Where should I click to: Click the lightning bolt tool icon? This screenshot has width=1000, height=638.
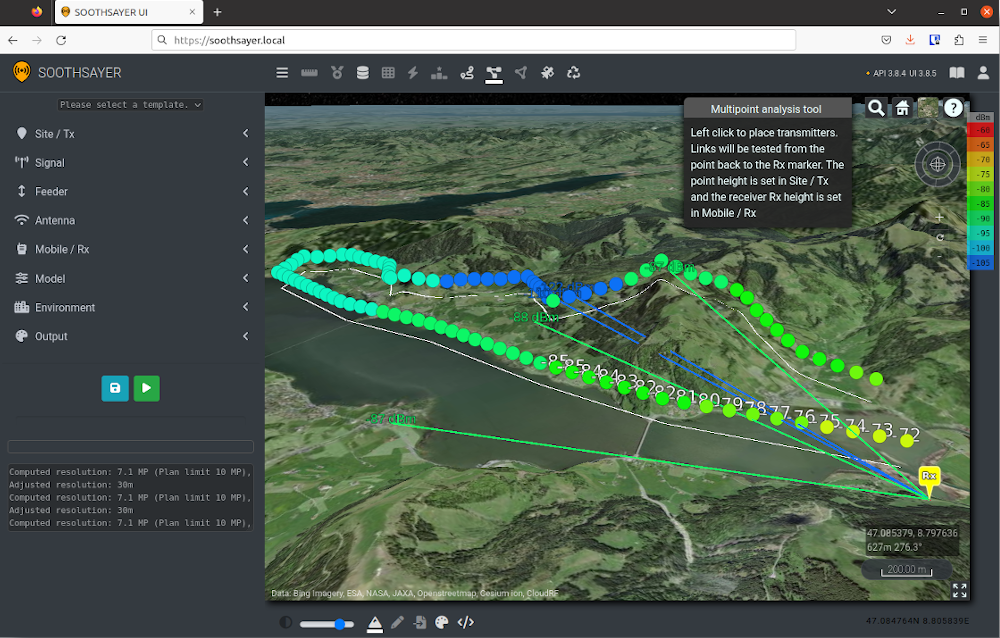point(413,73)
